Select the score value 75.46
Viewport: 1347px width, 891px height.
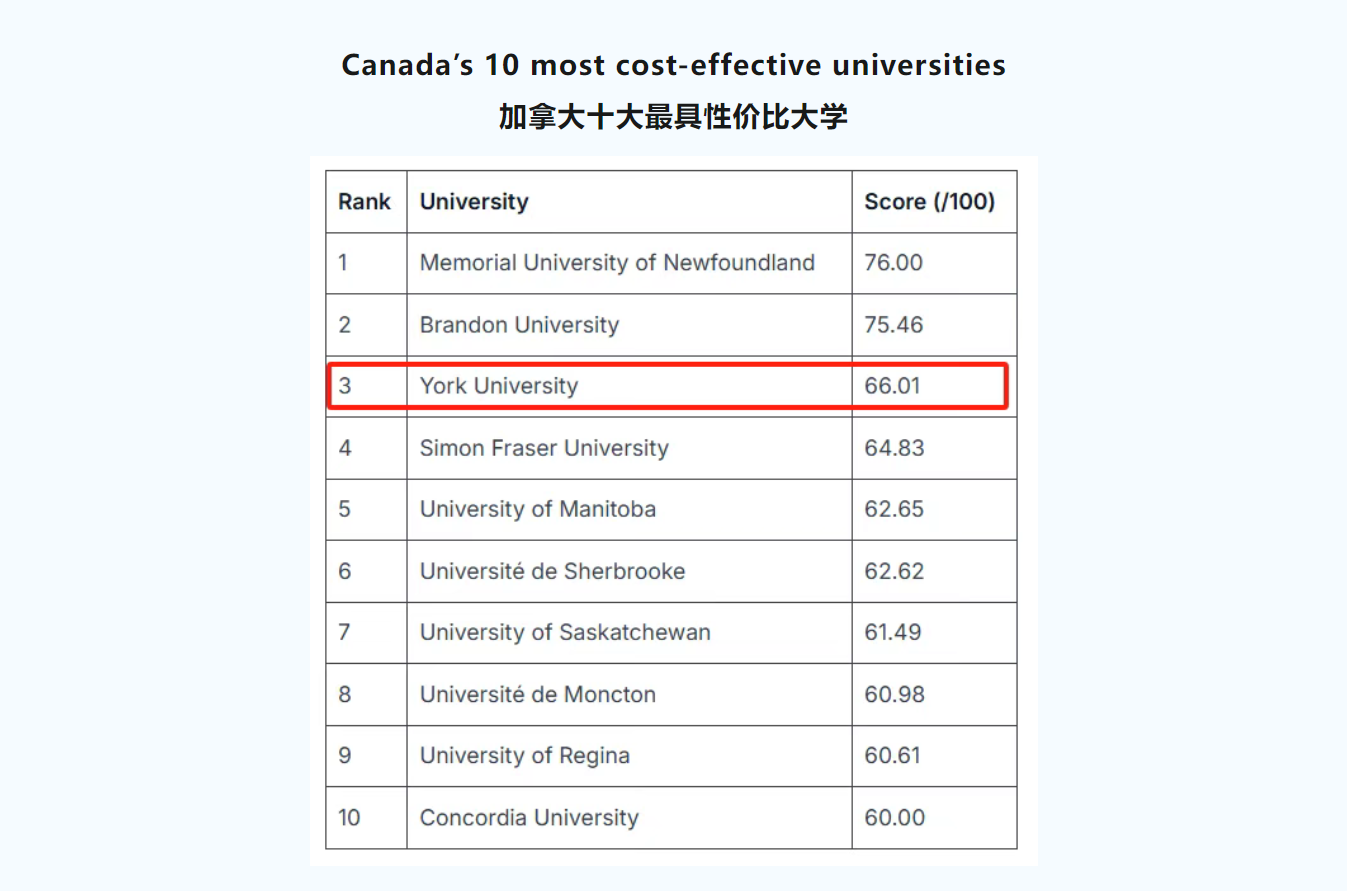[894, 325]
